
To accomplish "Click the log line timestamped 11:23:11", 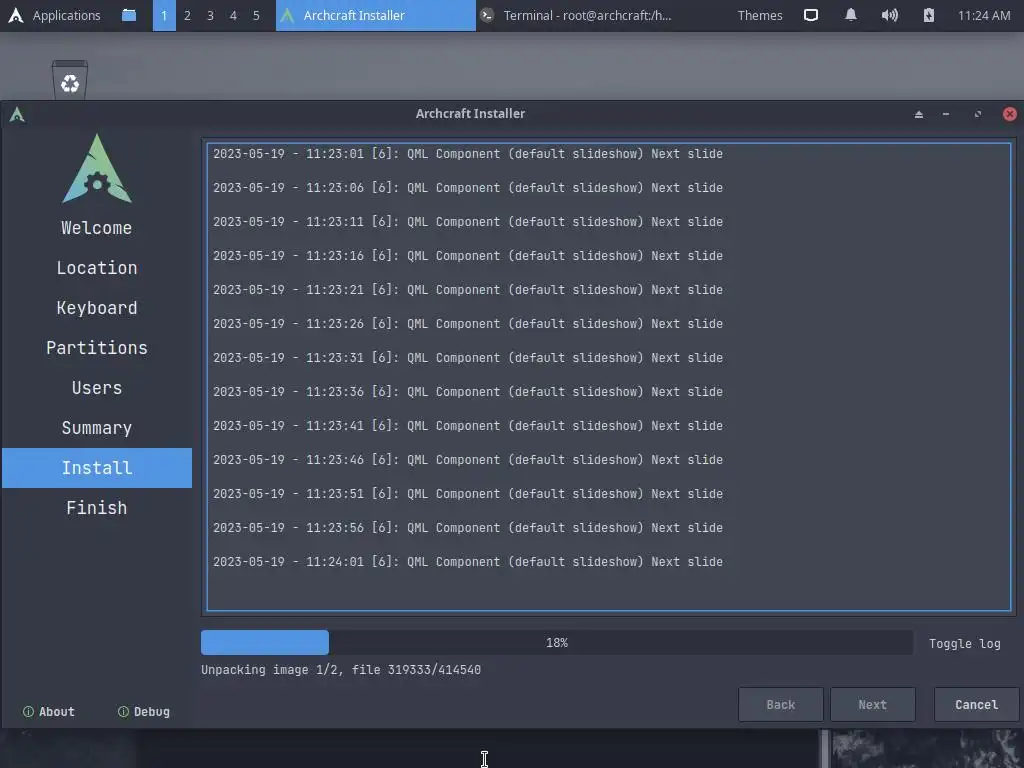I will 468,222.
